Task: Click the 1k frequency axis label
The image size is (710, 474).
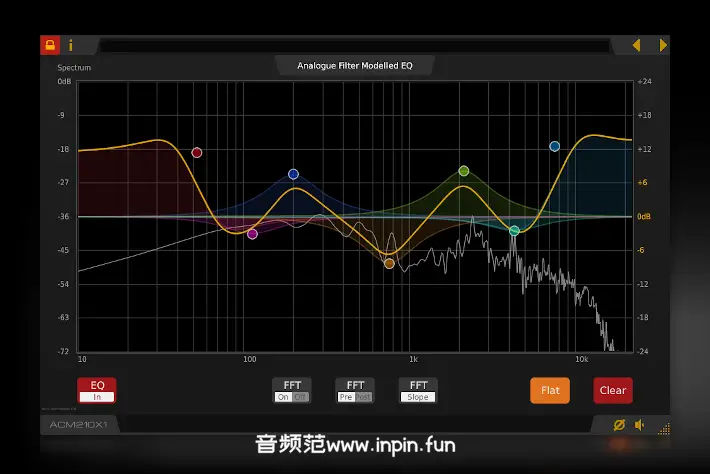Action: click(413, 359)
